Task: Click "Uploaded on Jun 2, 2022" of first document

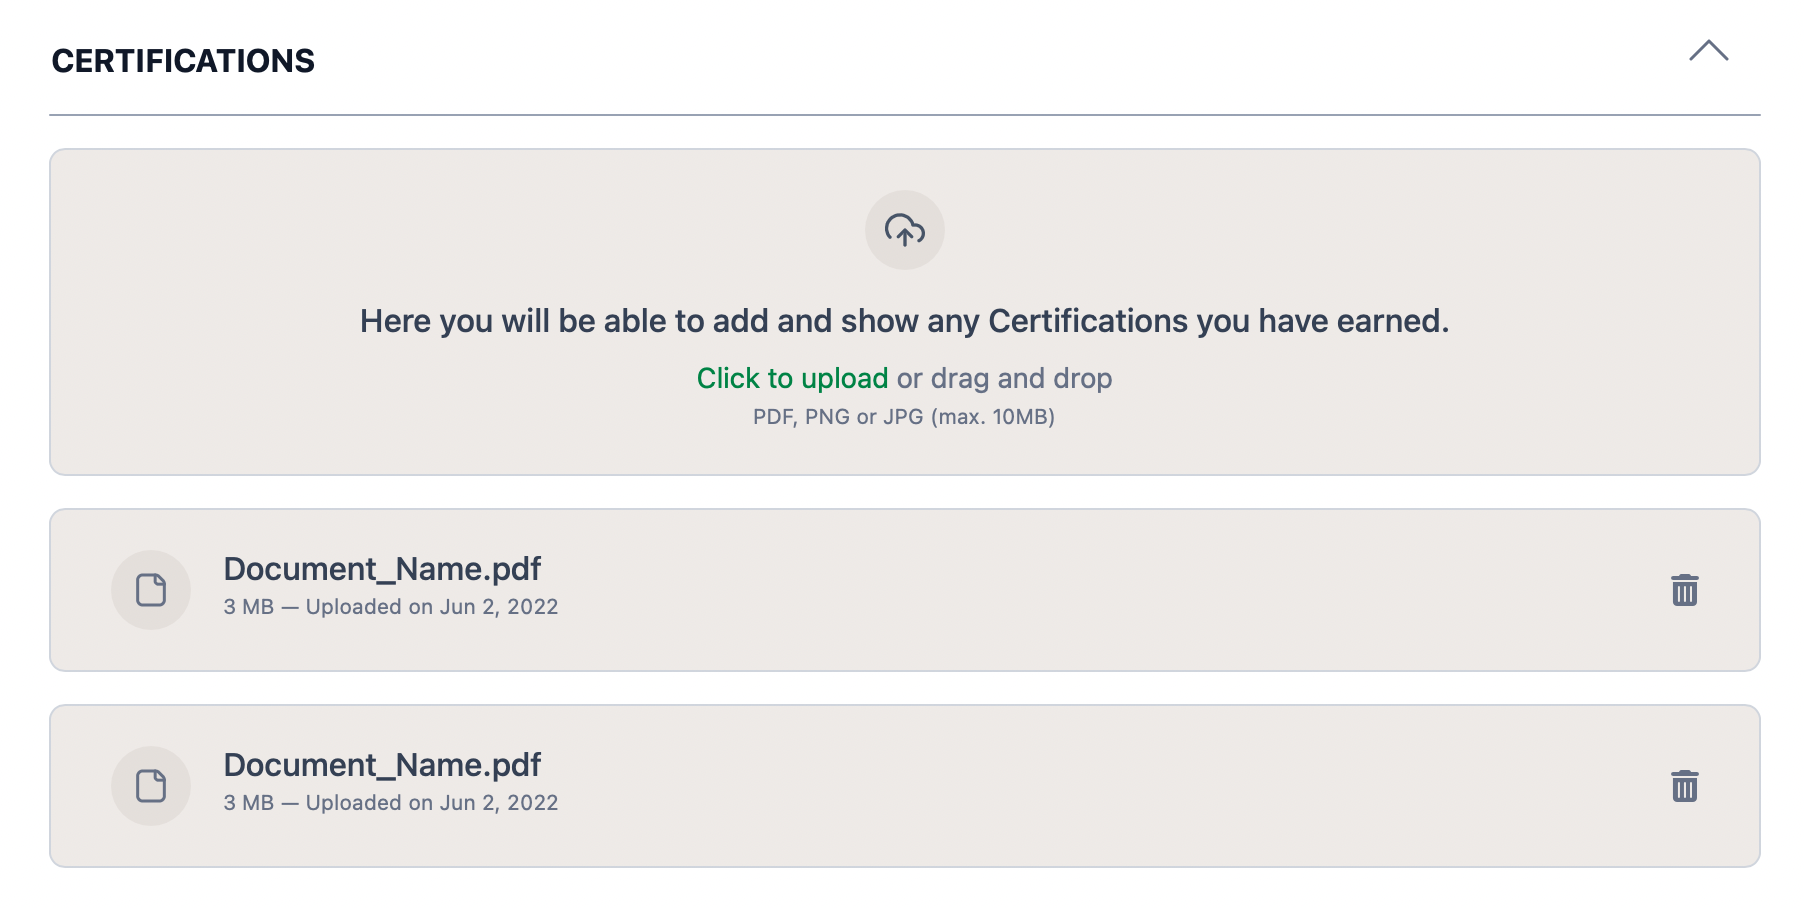Action: coord(432,607)
